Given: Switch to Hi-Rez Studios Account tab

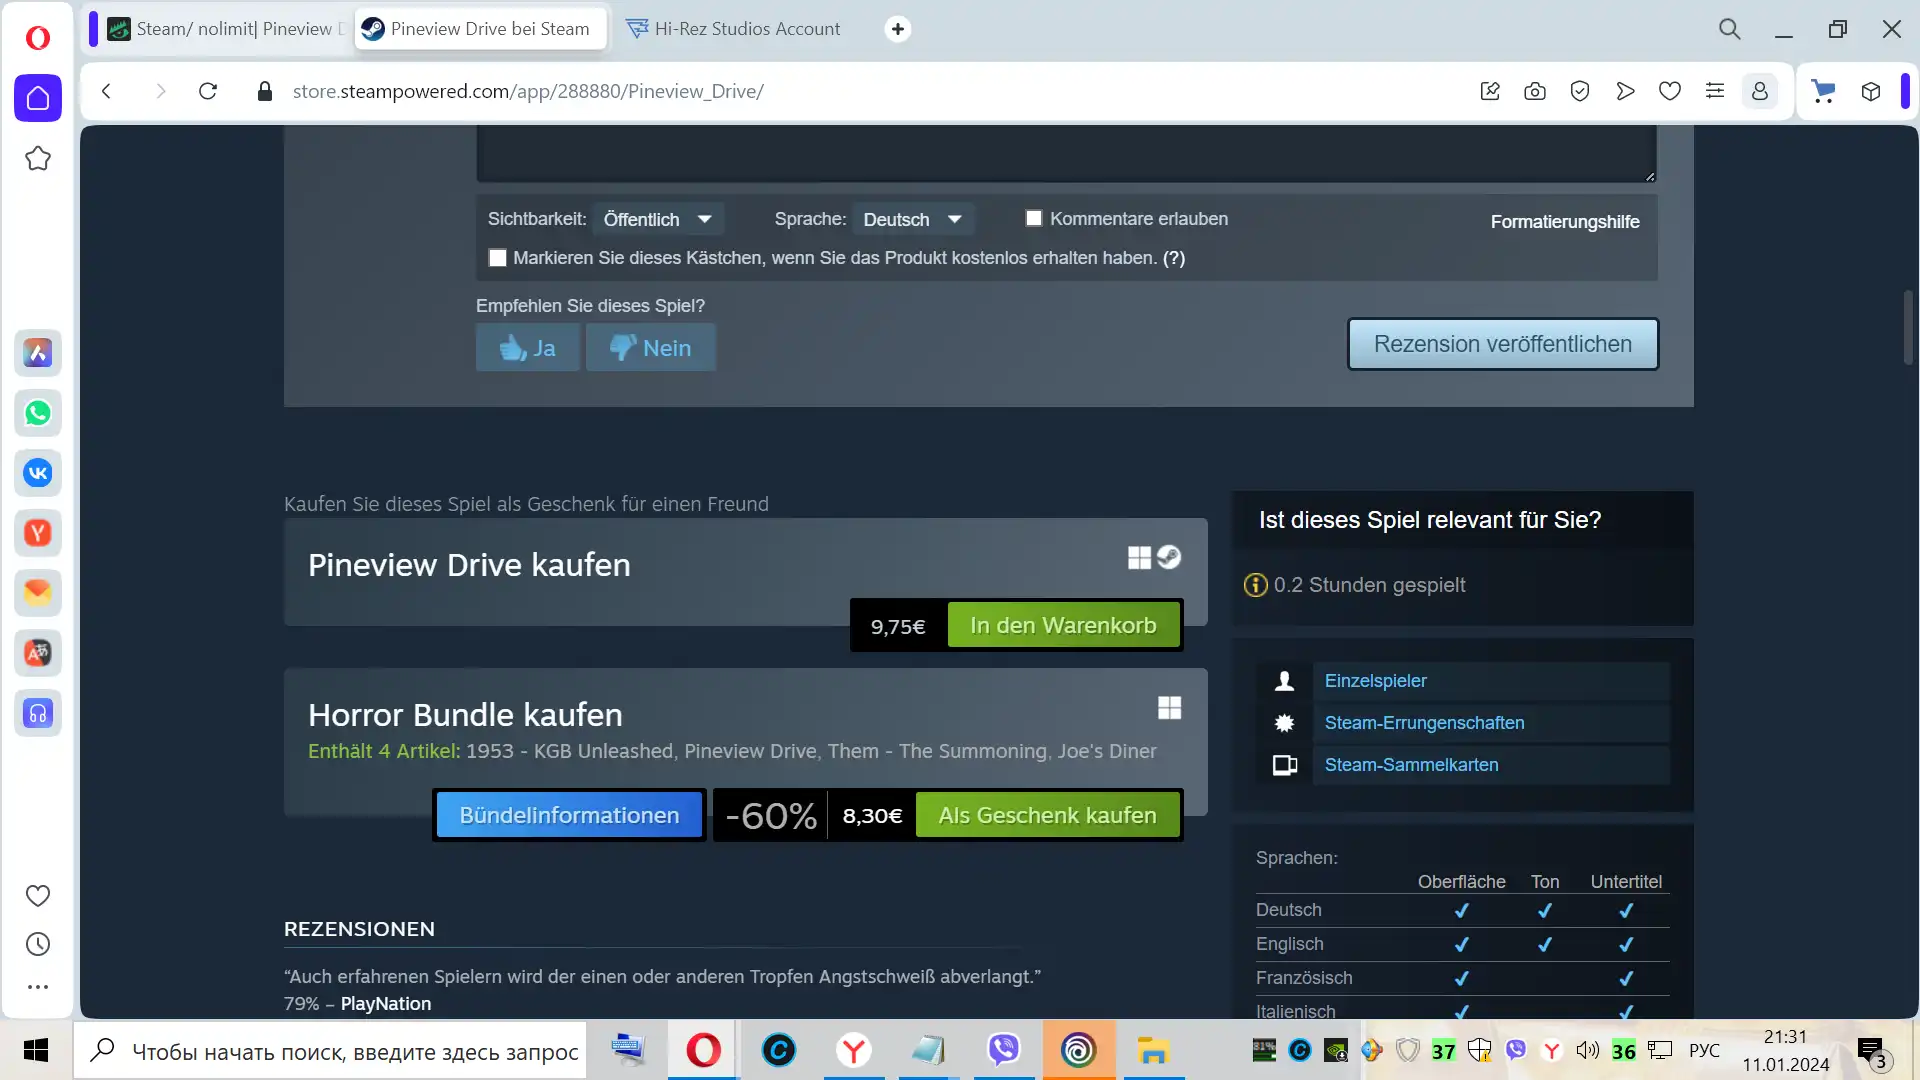Looking at the screenshot, I should click(x=735, y=29).
